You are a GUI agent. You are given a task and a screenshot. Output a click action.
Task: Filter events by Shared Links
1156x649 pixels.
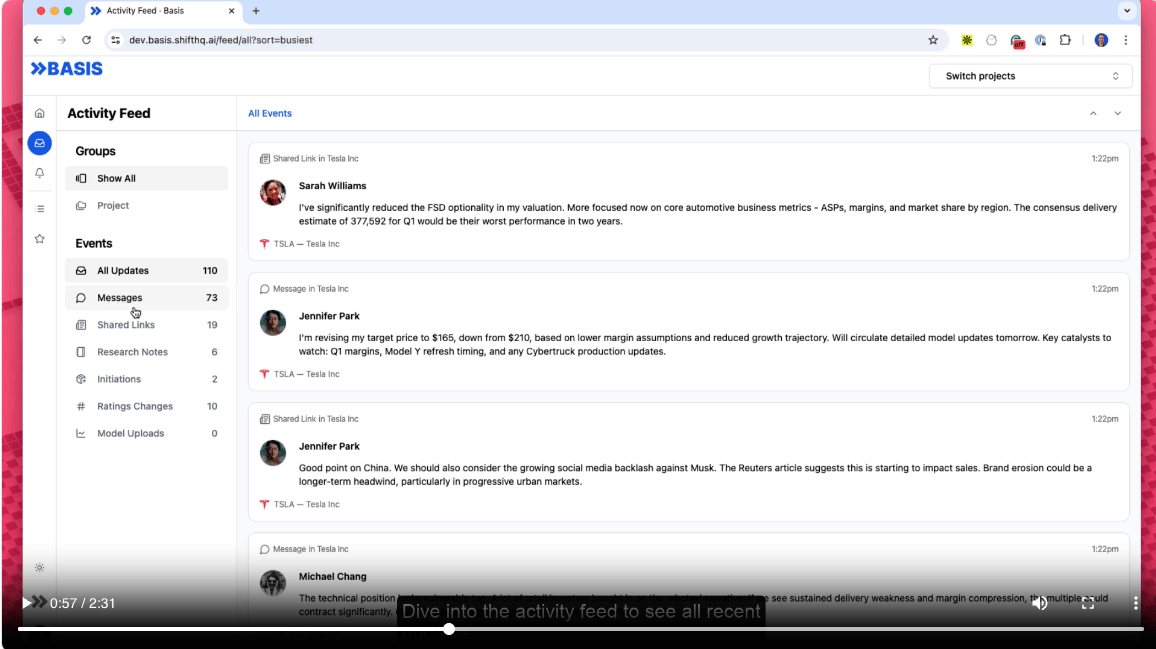[146, 325]
